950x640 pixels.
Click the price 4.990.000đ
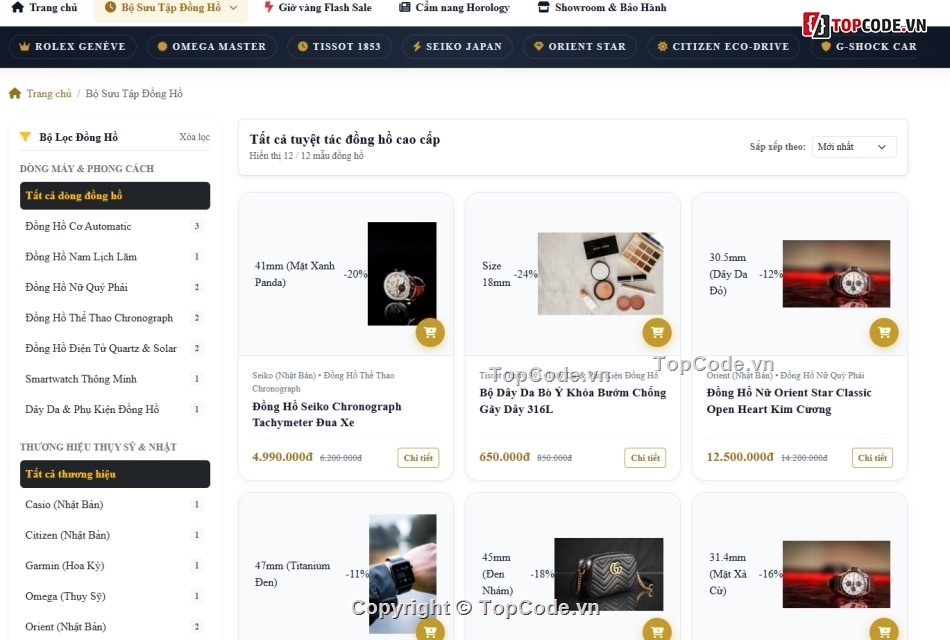click(282, 457)
